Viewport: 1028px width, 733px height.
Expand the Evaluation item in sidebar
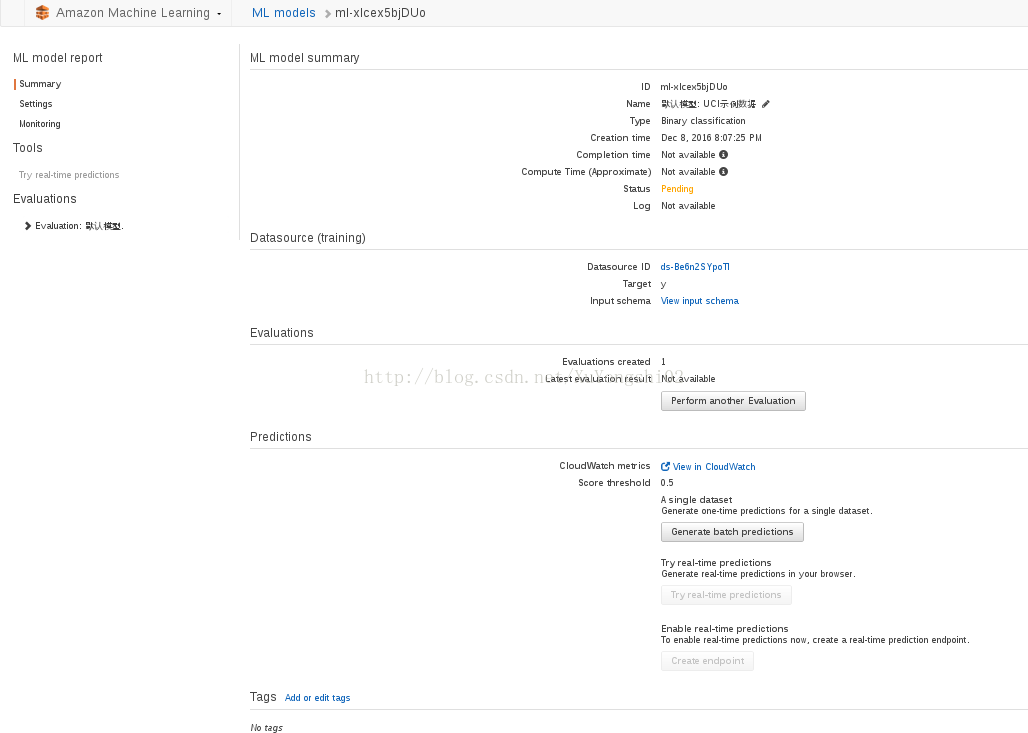click(x=28, y=226)
